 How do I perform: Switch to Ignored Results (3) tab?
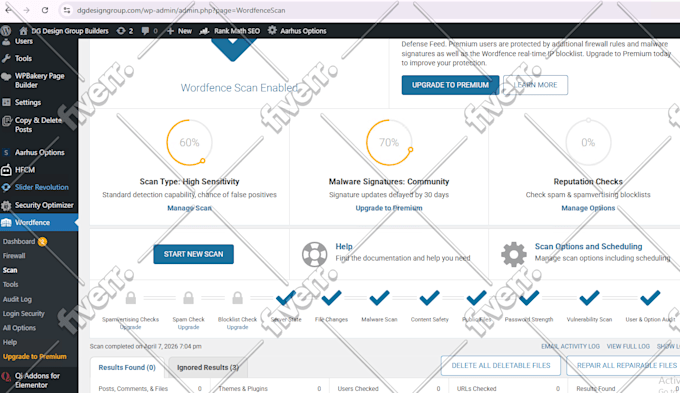208,367
